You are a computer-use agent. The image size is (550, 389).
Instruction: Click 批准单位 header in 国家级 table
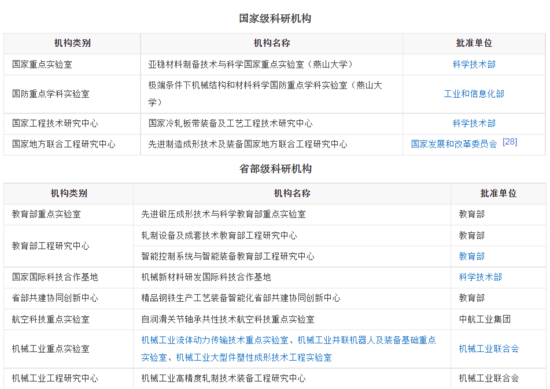pos(474,43)
